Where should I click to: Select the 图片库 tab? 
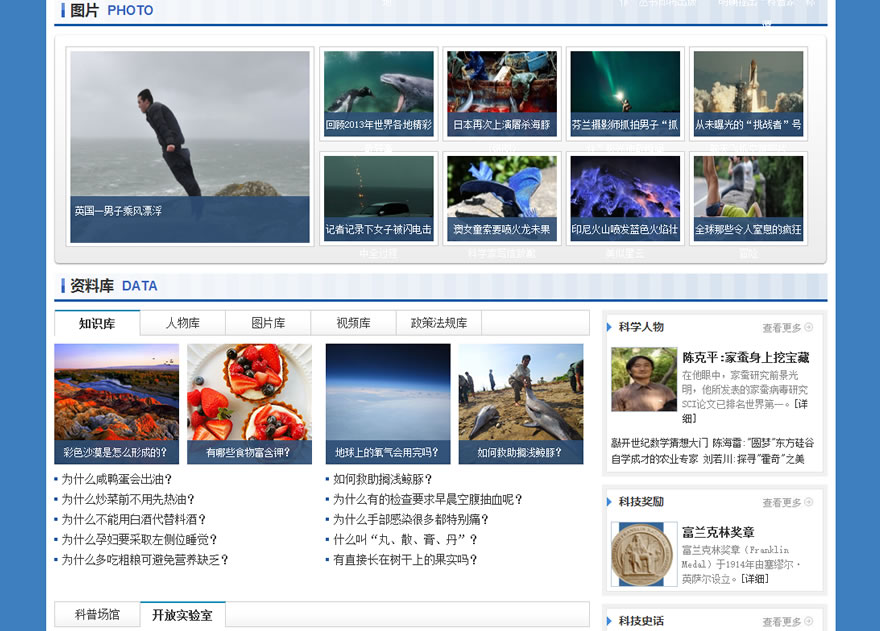coord(268,323)
